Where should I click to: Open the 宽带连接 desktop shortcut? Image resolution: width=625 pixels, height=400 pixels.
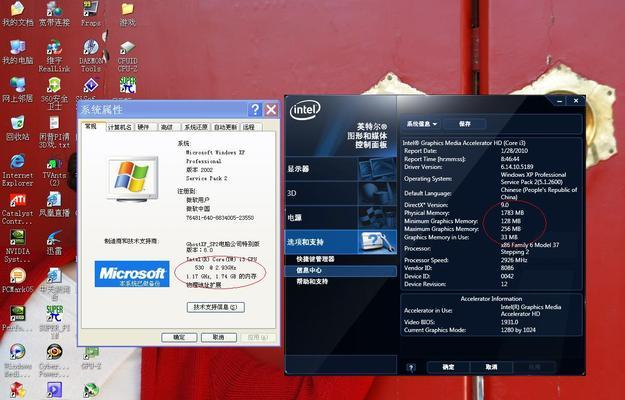(54, 14)
